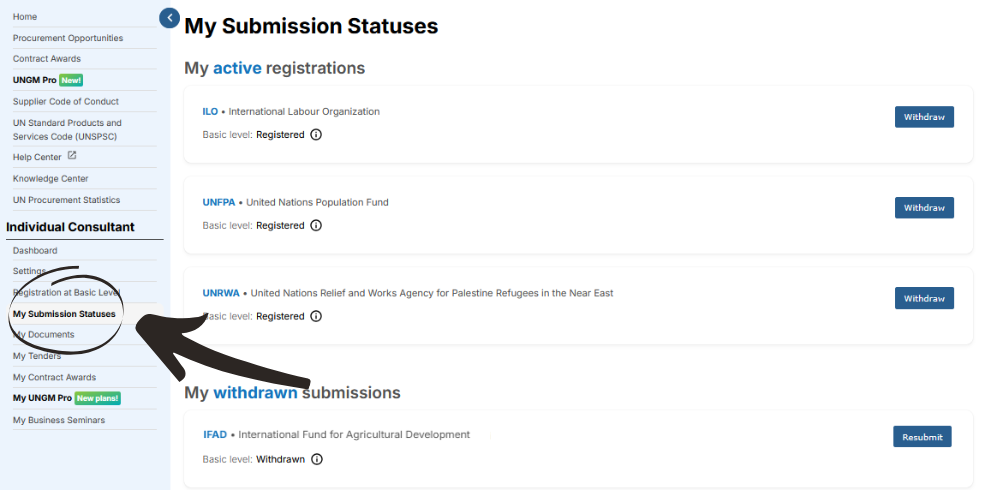The image size is (981, 491).
Task: Open the ILO organization link
Action: [210, 111]
